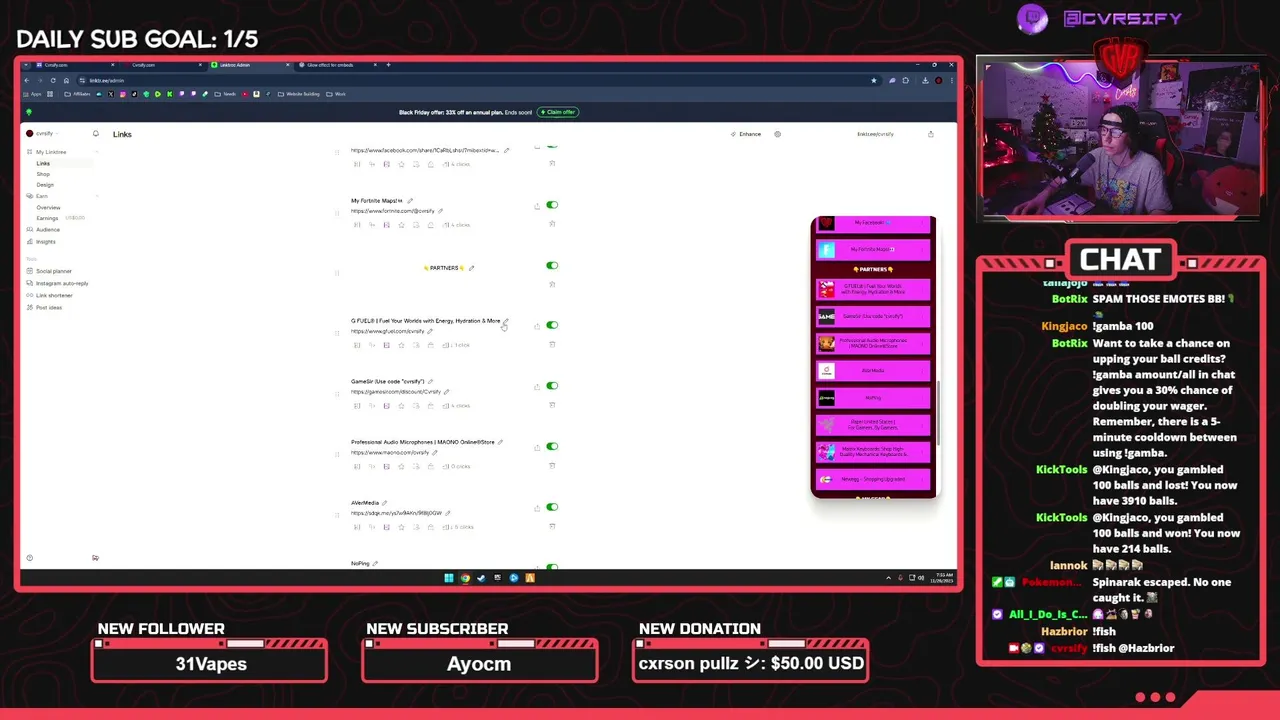The height and width of the screenshot is (720, 1280).
Task: Open browser downloads icon
Action: pyautogui.click(x=925, y=80)
